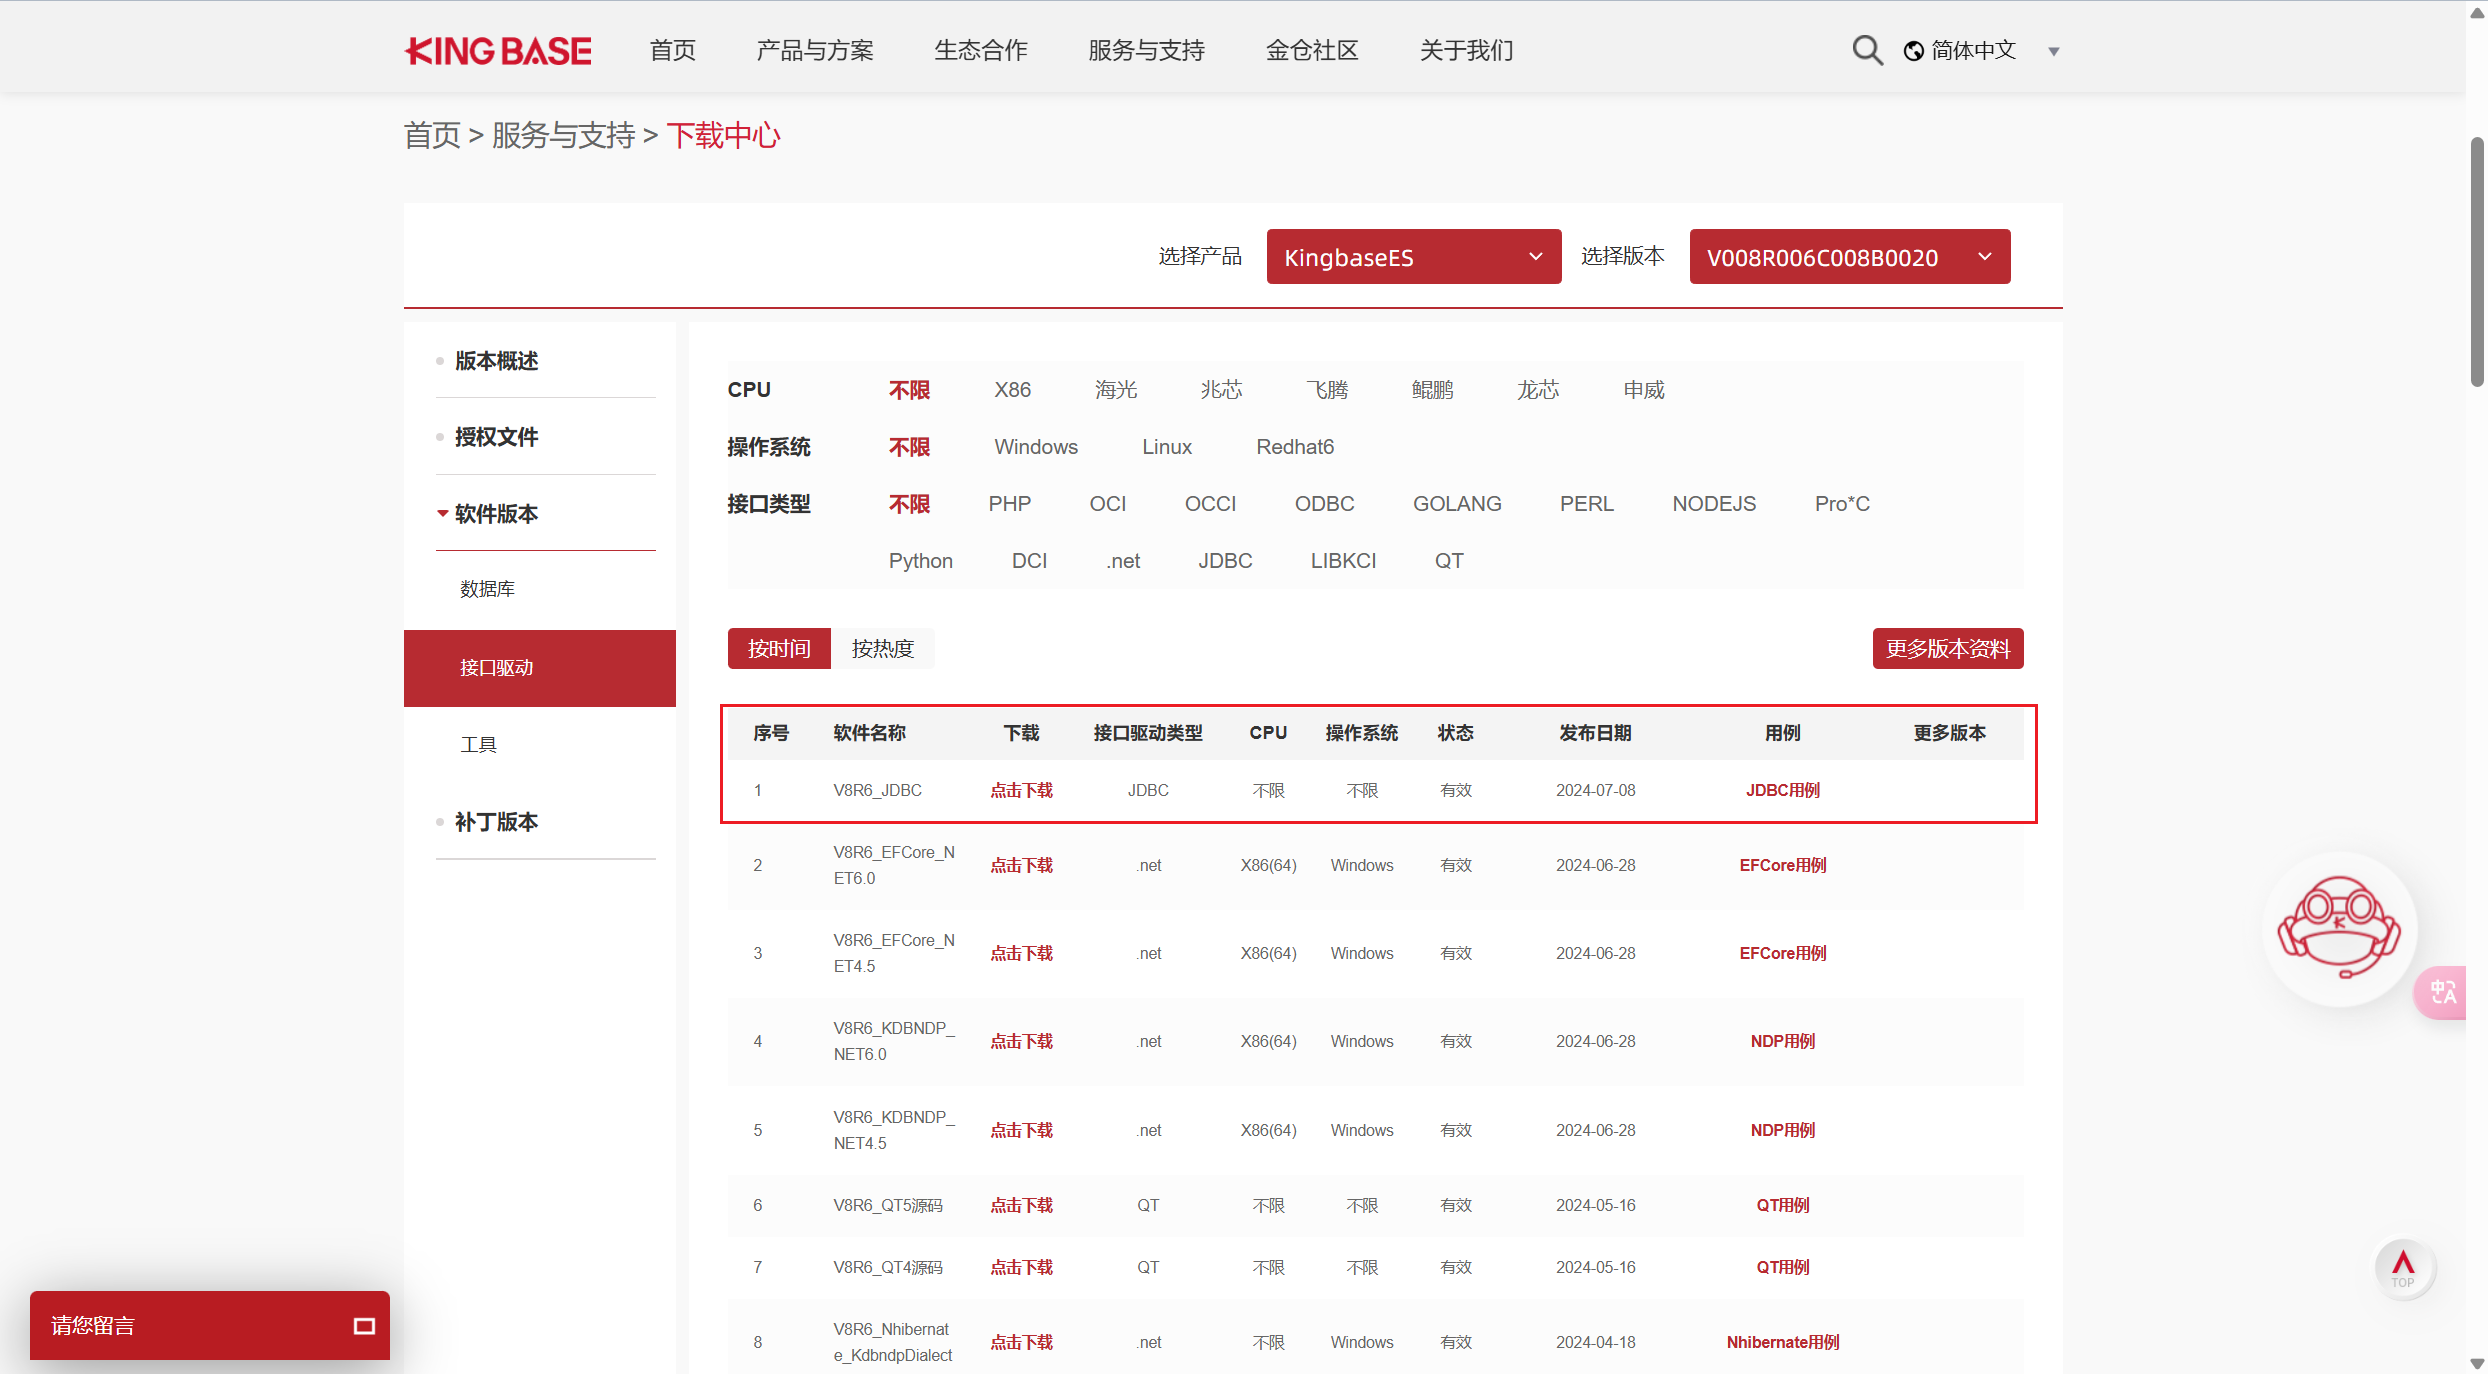
Task: Open QT用例 for V8R6_QT4源码
Action: tap(1782, 1267)
